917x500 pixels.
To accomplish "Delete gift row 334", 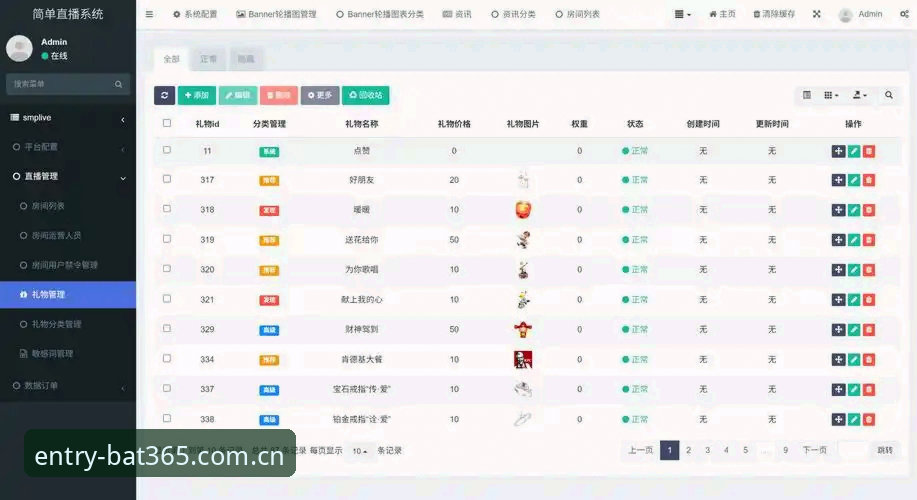I will point(869,360).
